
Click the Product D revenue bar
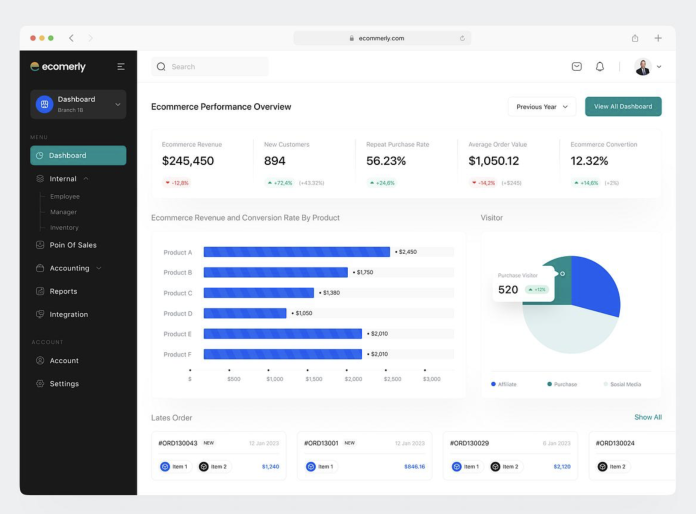coord(245,313)
